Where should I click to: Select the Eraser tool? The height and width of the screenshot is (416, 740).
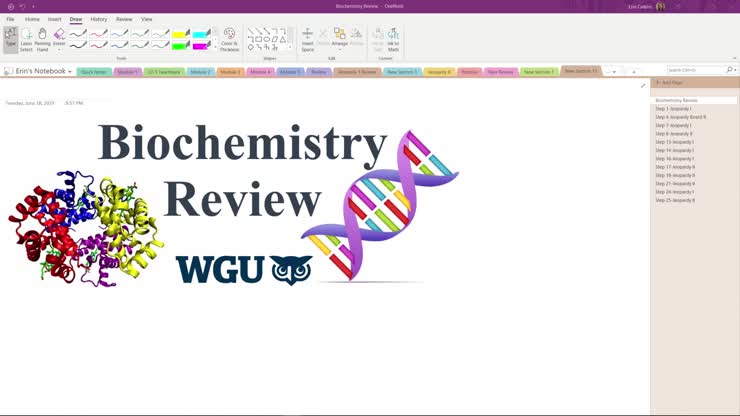(59, 38)
